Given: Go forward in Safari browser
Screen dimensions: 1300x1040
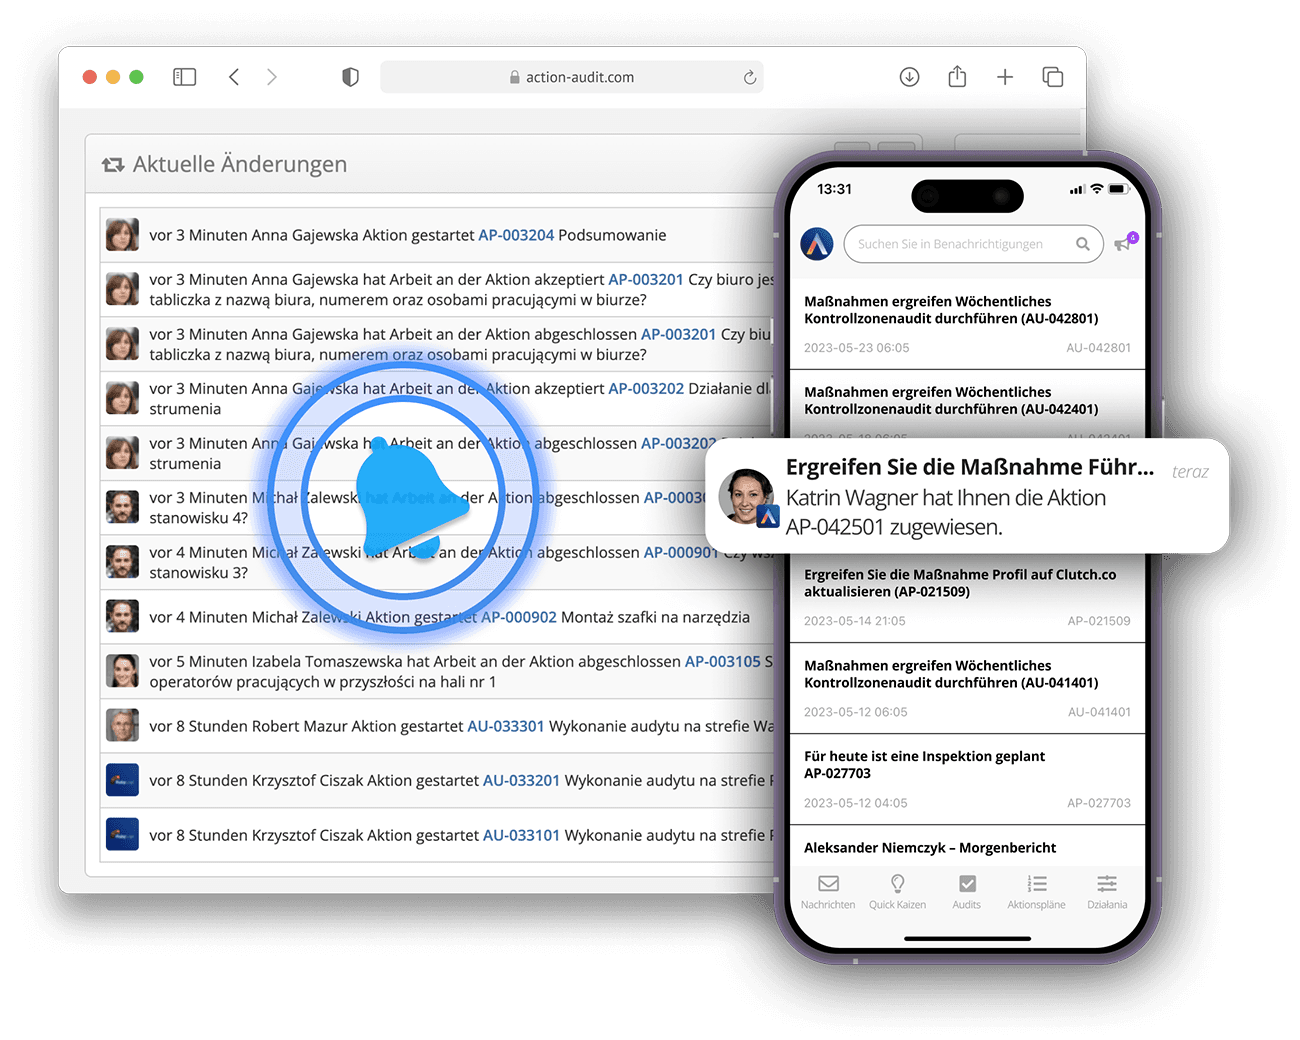Looking at the screenshot, I should (x=271, y=77).
